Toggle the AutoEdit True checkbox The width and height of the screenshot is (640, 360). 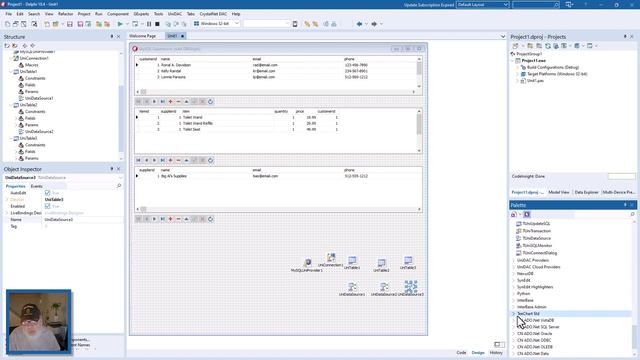tap(47, 193)
